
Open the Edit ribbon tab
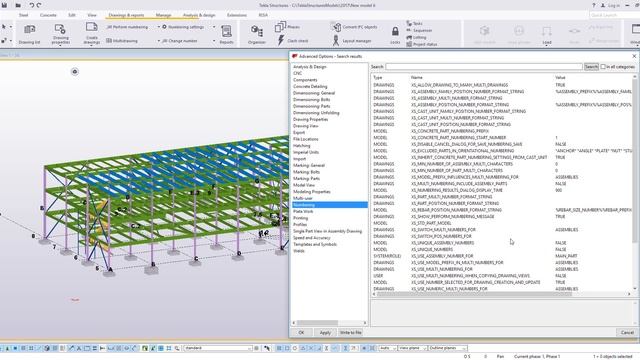pyautogui.click(x=72, y=15)
